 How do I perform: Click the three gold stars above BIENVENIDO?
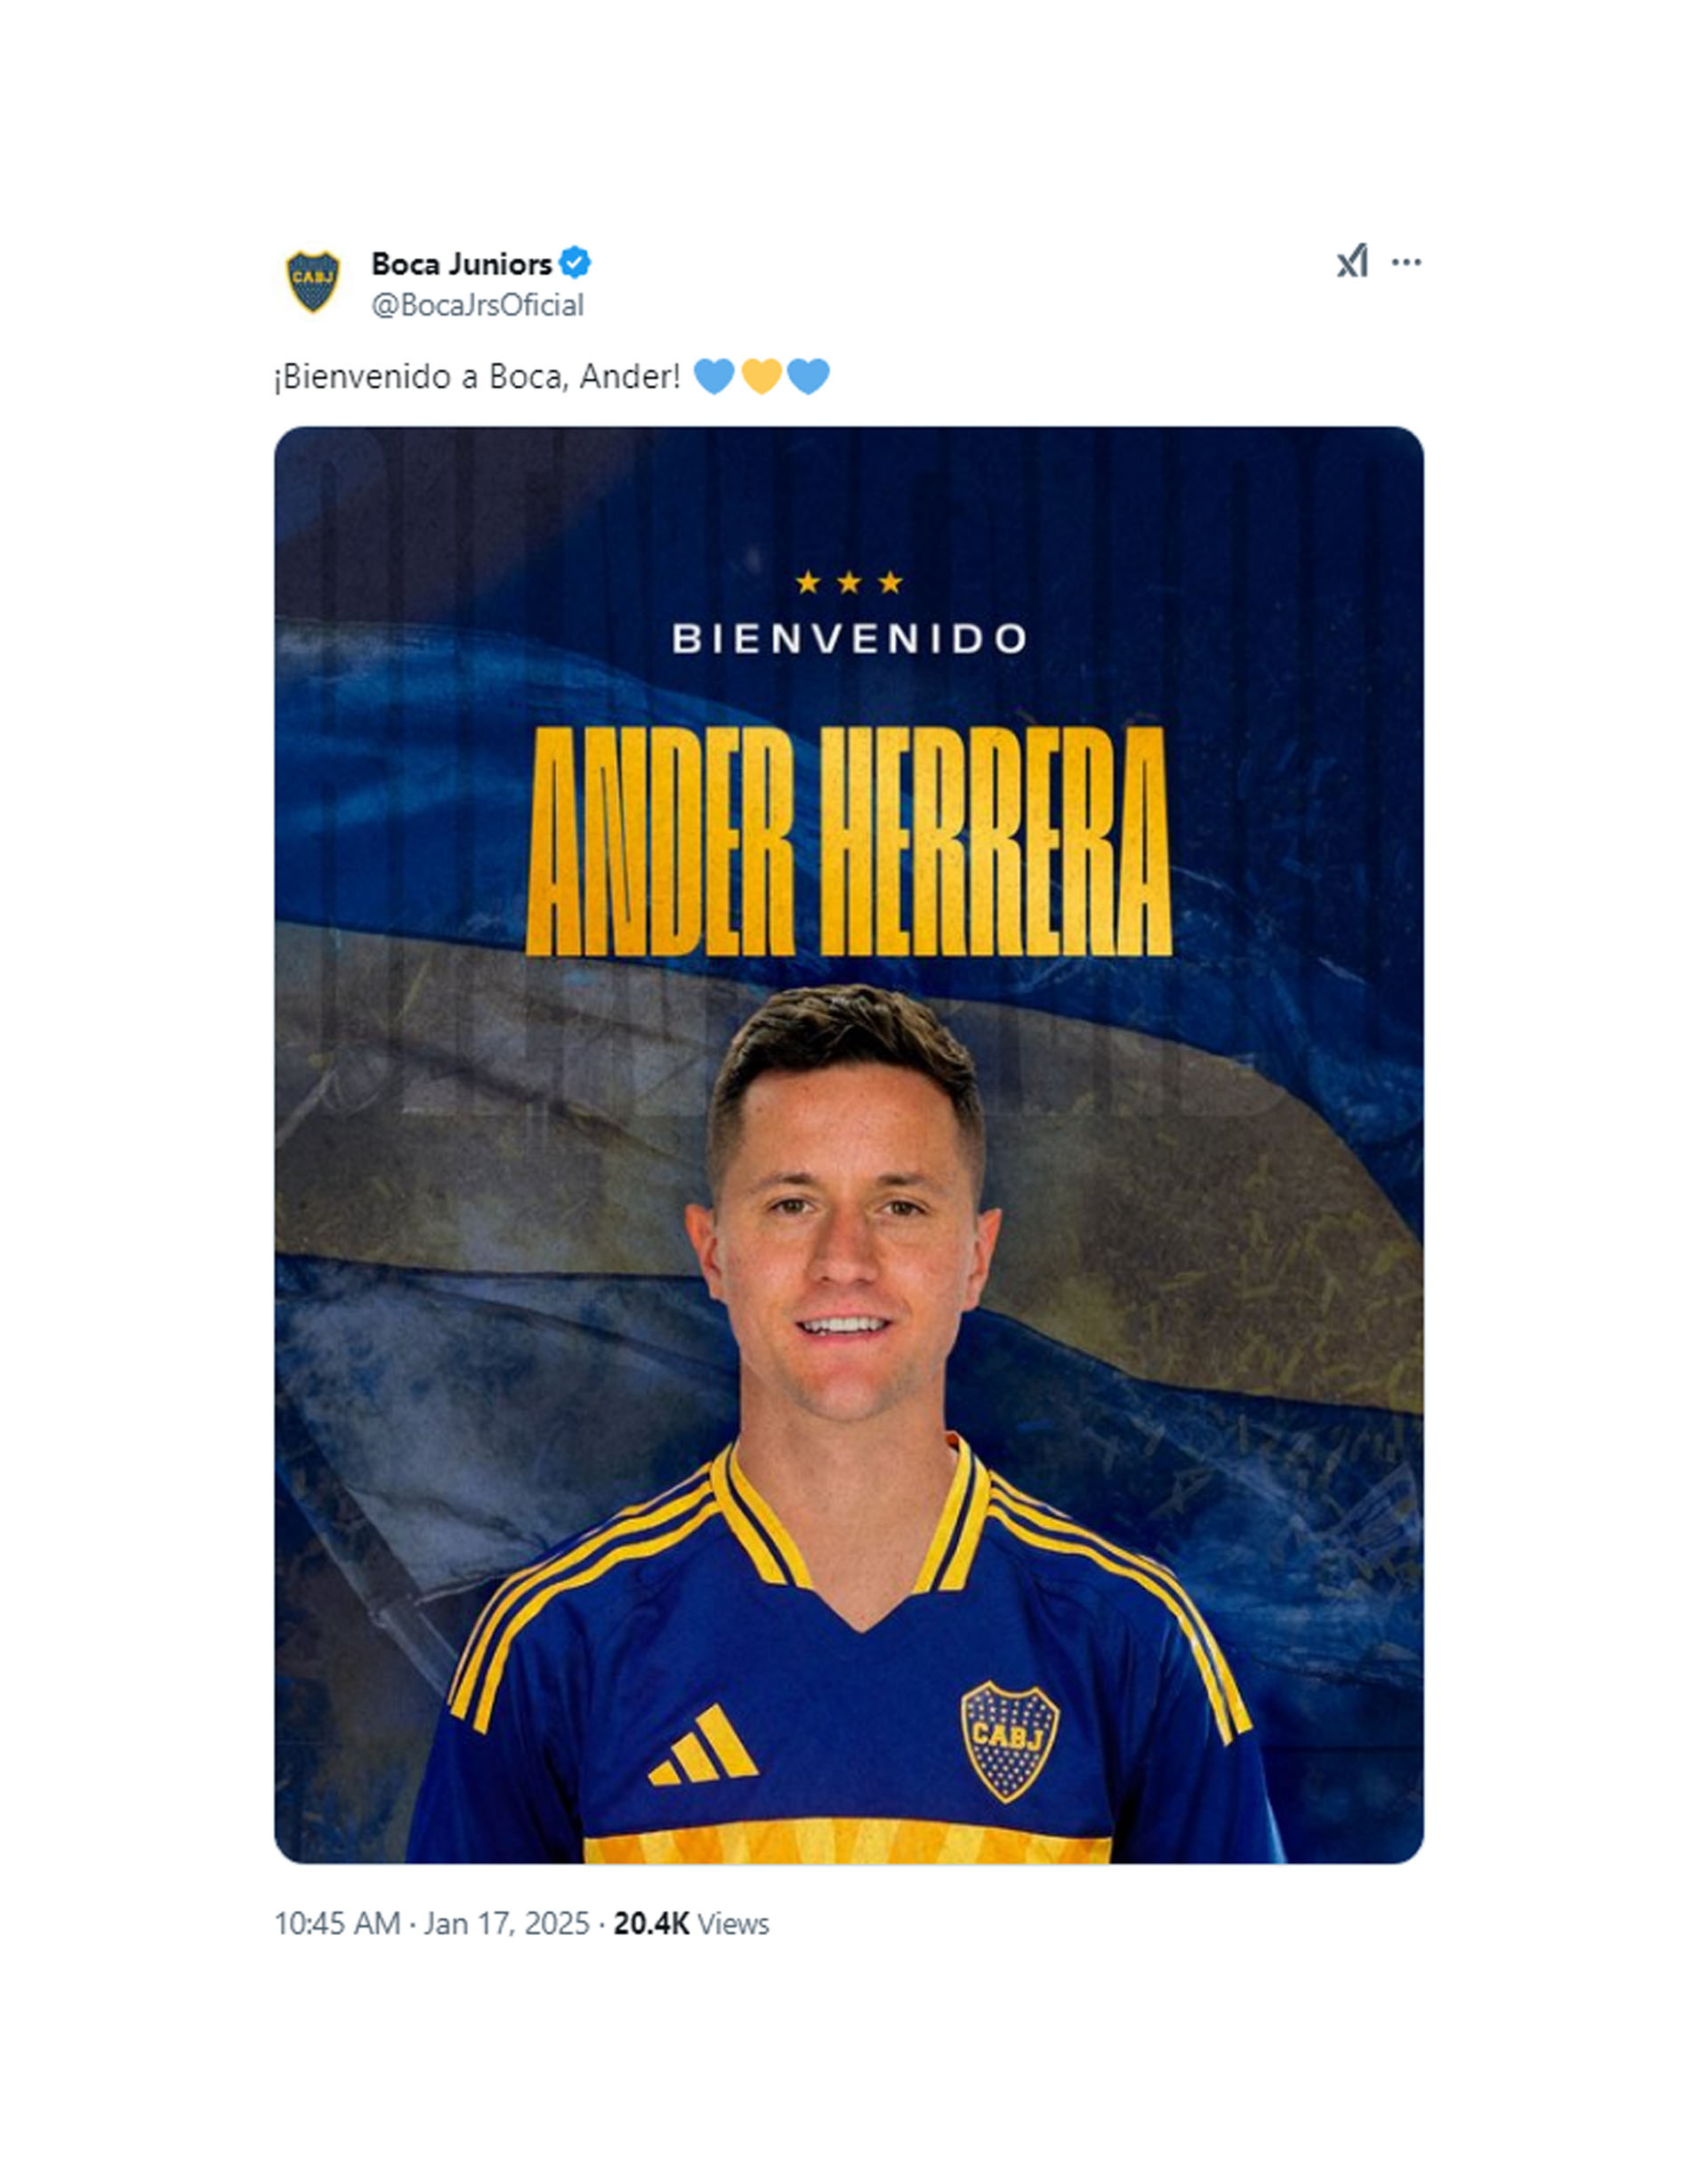tap(849, 582)
